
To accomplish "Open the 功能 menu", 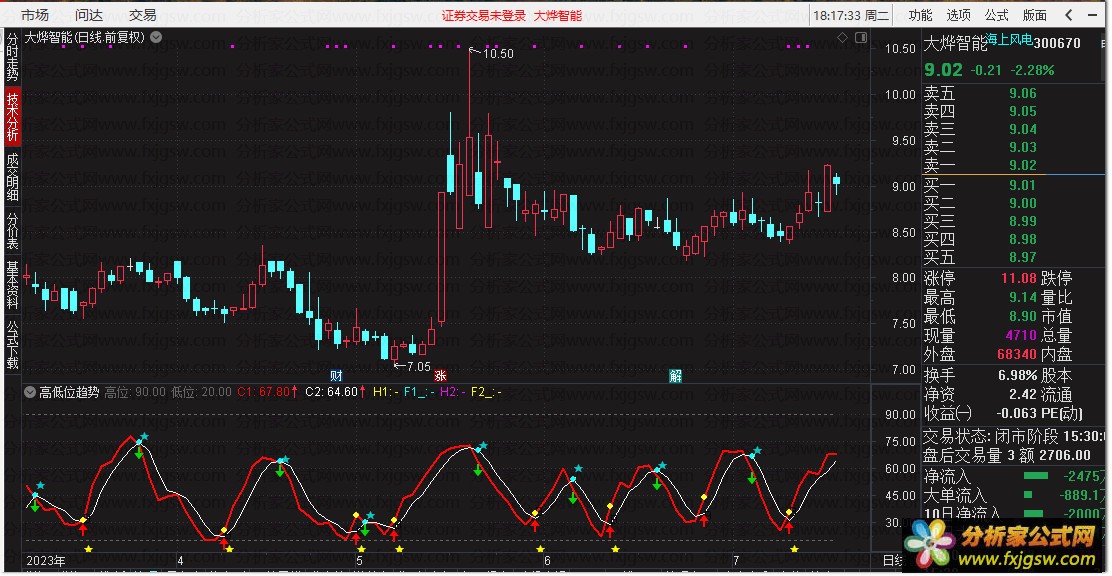I will pos(921,15).
